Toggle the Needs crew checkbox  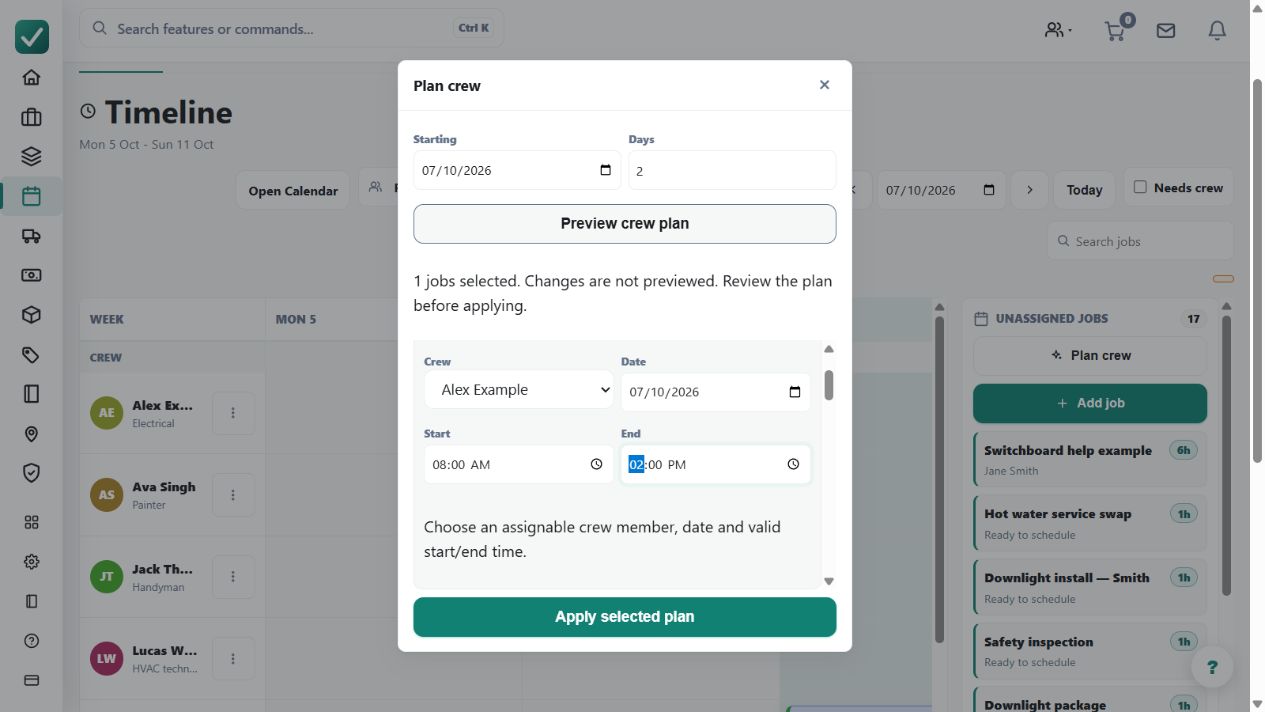point(1140,187)
